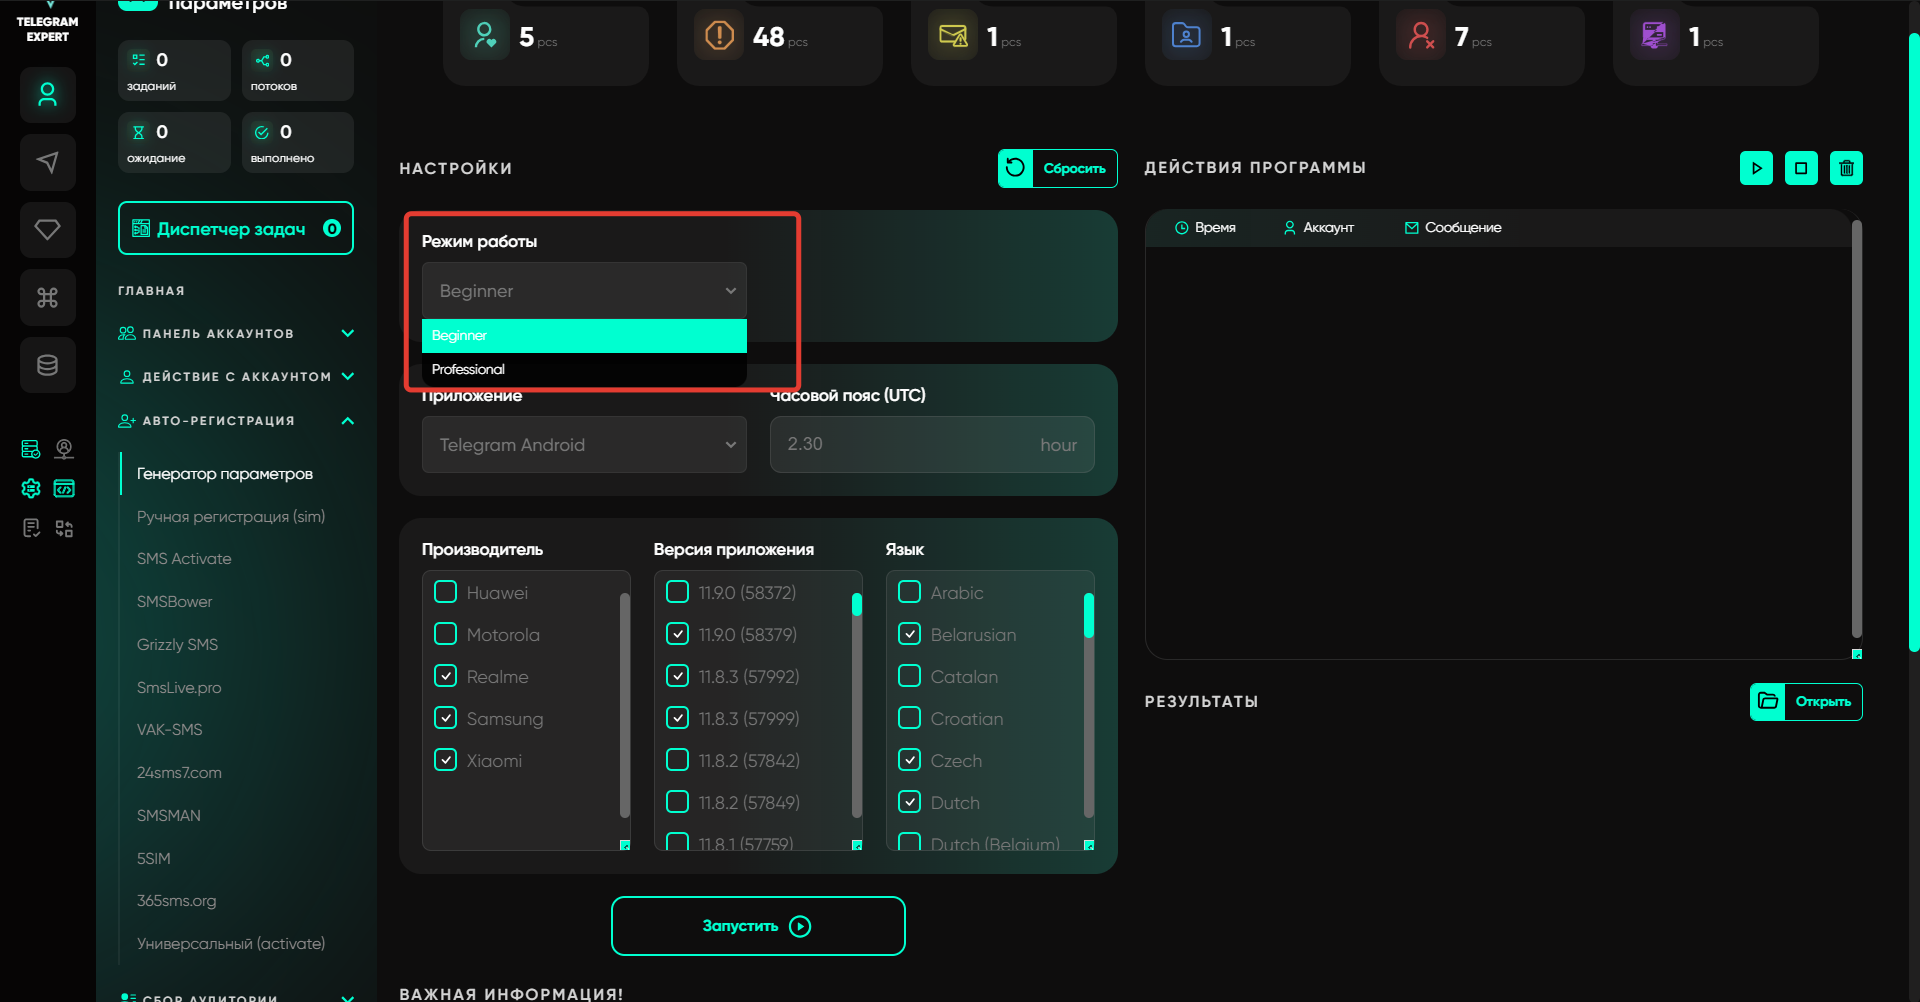The width and height of the screenshot is (1920, 1002).
Task: Click the Сбросить reset button
Action: click(x=1057, y=168)
